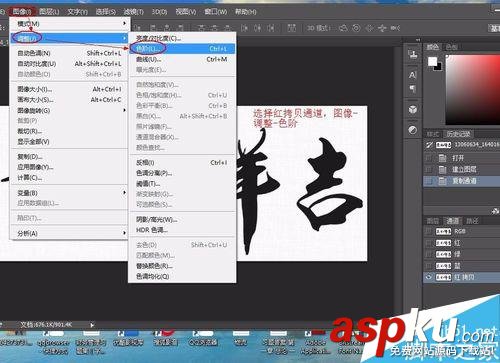
Task: Click the 3D rotate icon after 3D模式
Action: 343,28
